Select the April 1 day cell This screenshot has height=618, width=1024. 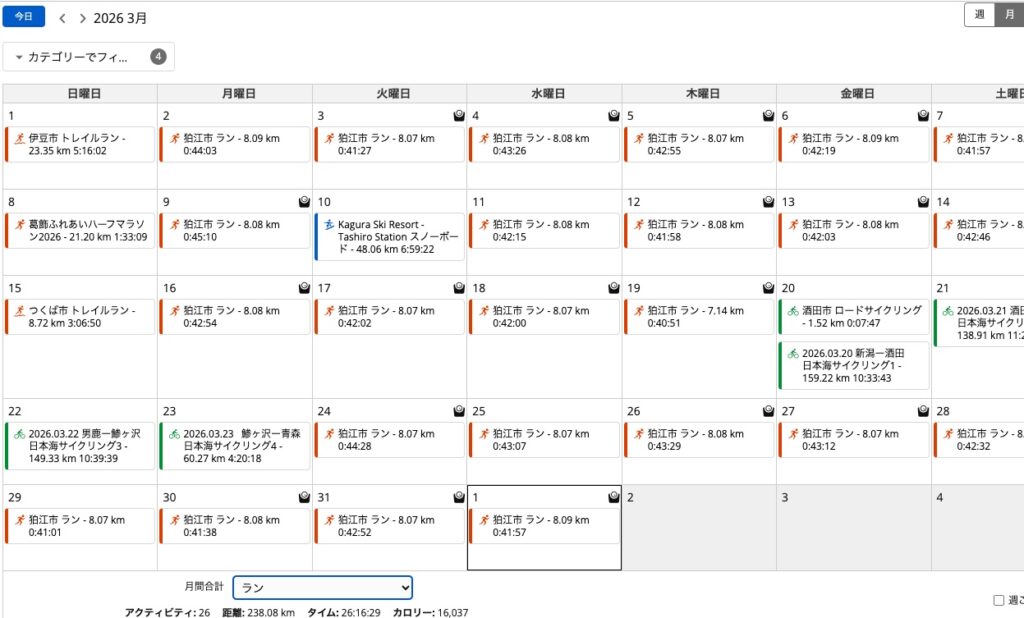[x=544, y=555]
